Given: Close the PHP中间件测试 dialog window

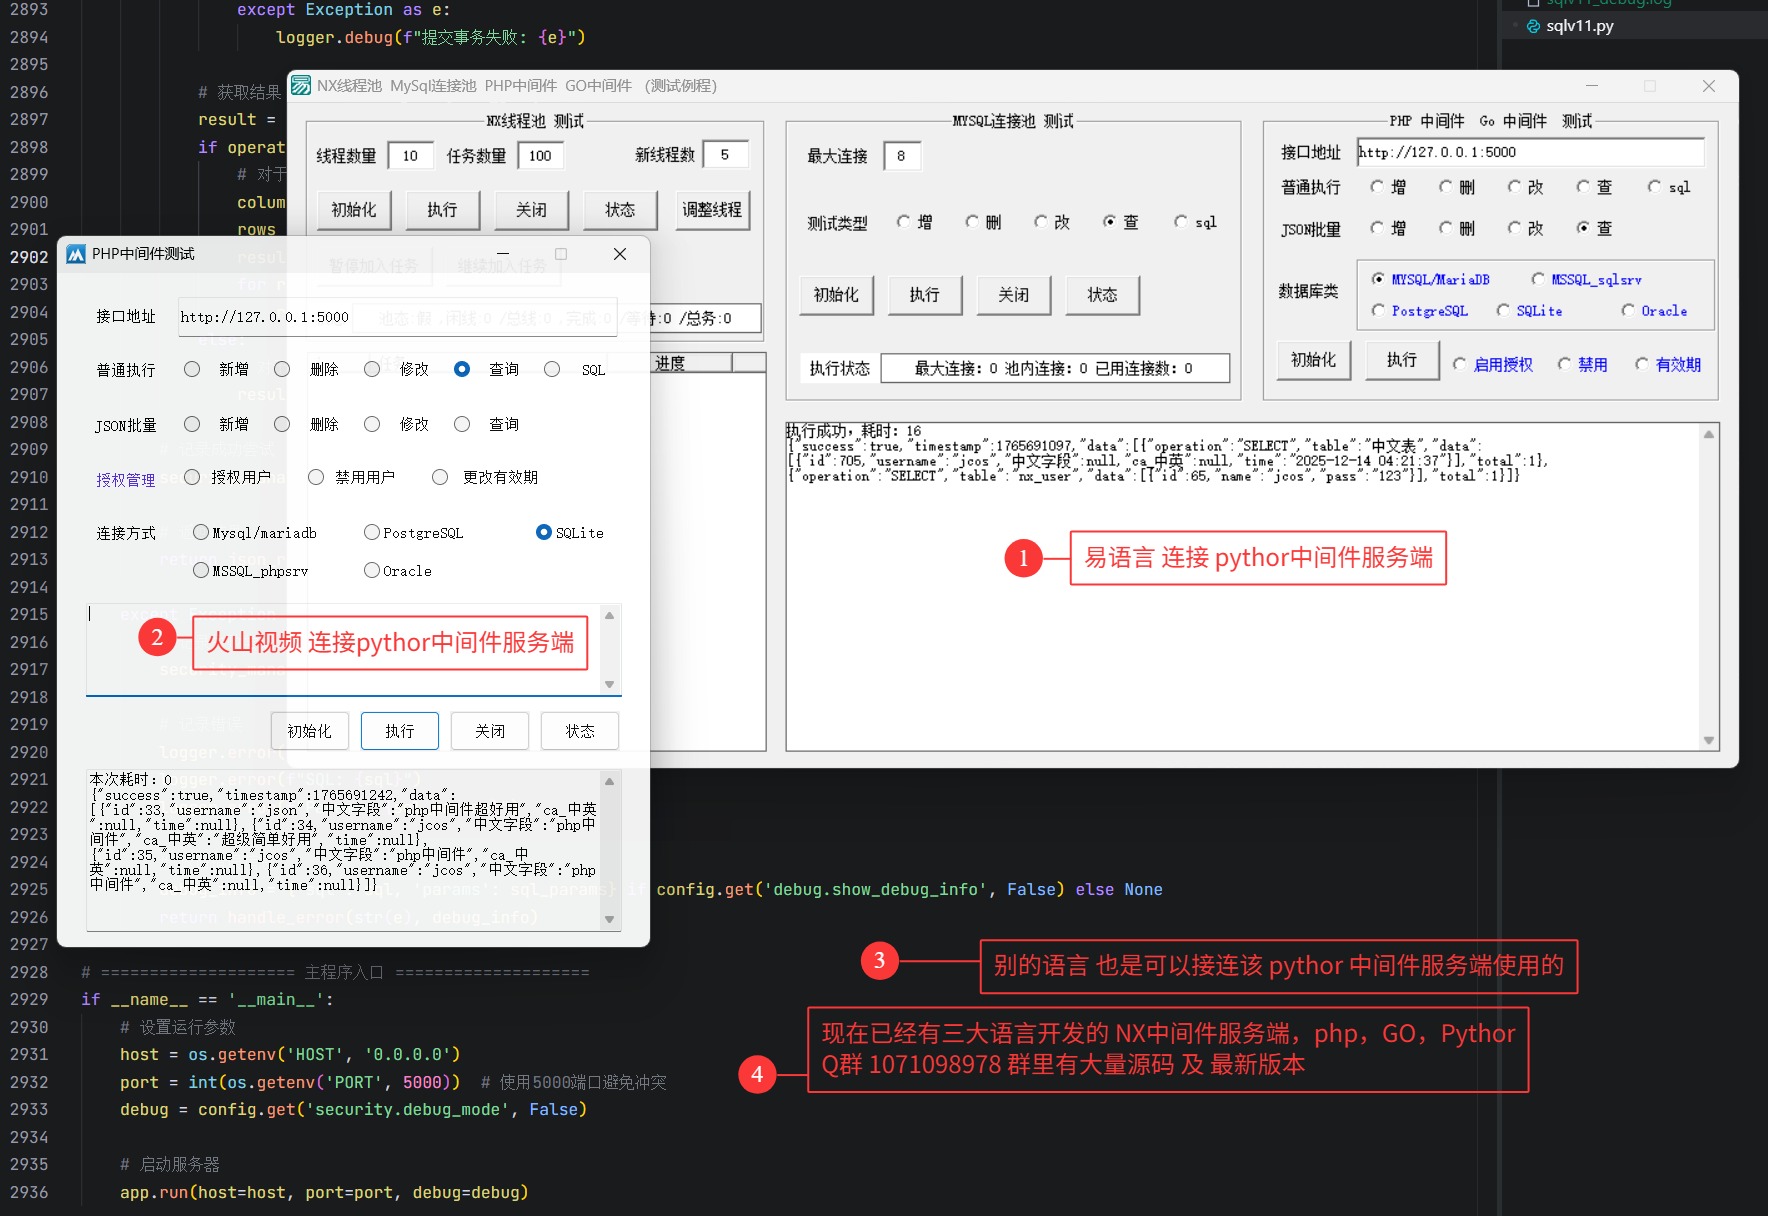Looking at the screenshot, I should [x=620, y=254].
